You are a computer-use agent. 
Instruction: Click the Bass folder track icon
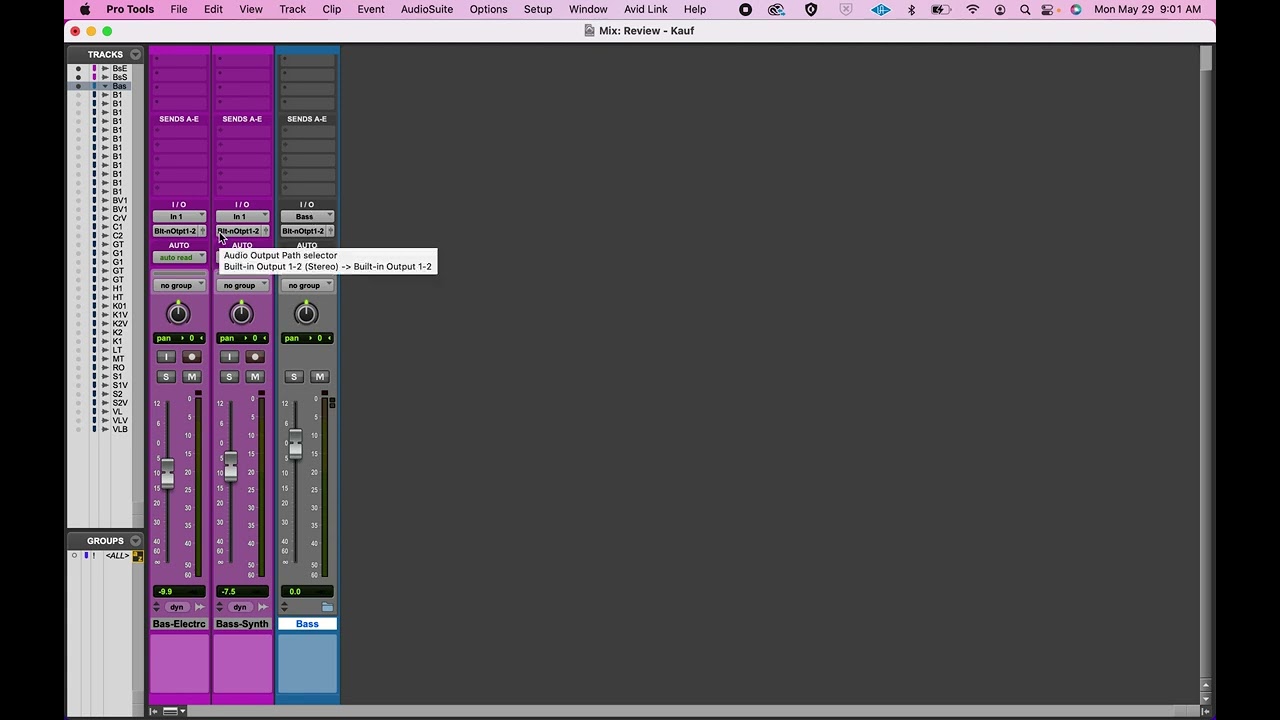pyautogui.click(x=327, y=607)
